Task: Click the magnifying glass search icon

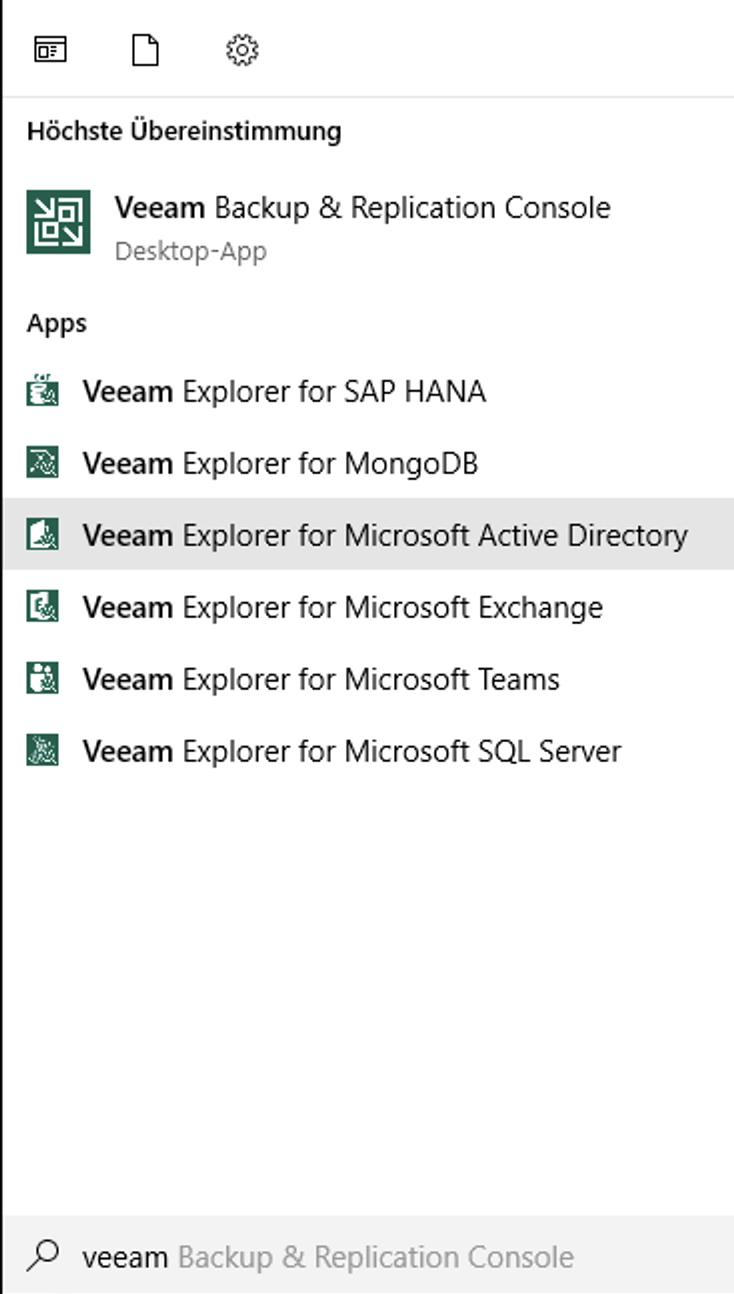Action: click(42, 1255)
